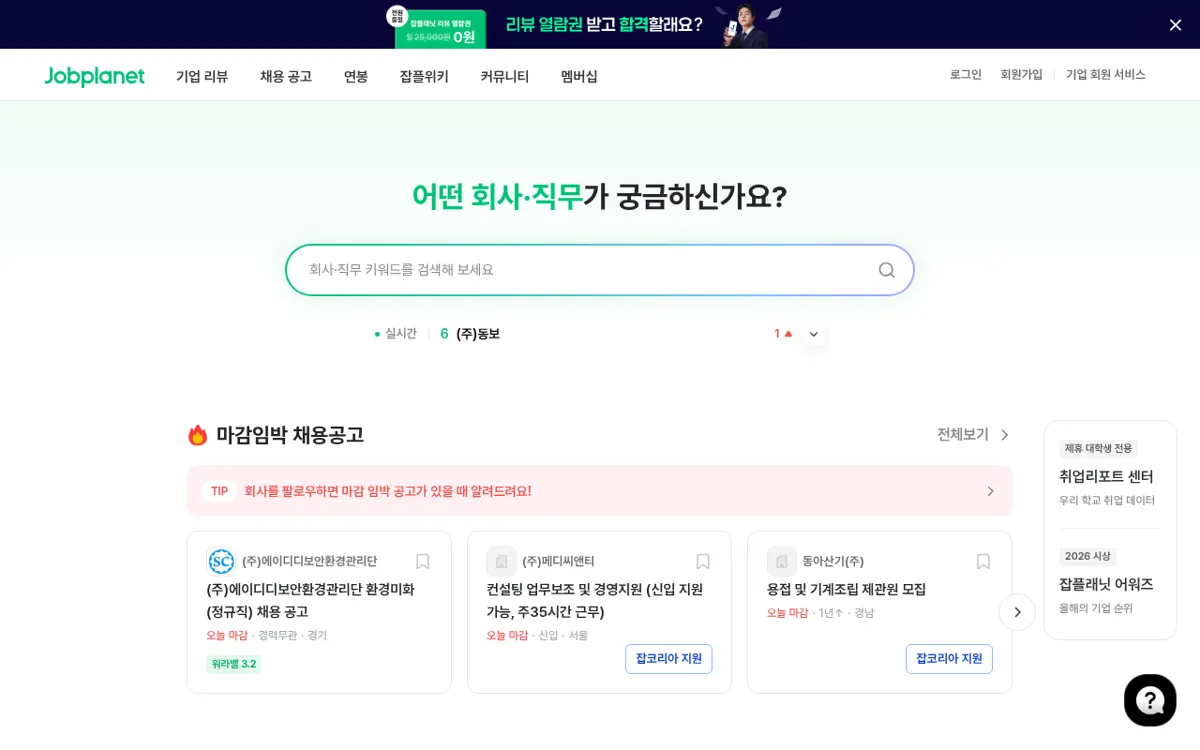This screenshot has width=1200, height=750.
Task: Open the help chat bubble icon
Action: coord(1150,700)
